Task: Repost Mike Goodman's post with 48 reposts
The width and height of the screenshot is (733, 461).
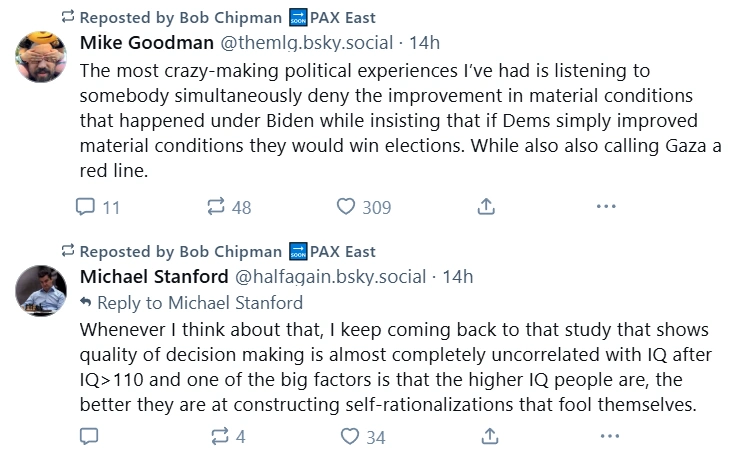Action: point(229,207)
